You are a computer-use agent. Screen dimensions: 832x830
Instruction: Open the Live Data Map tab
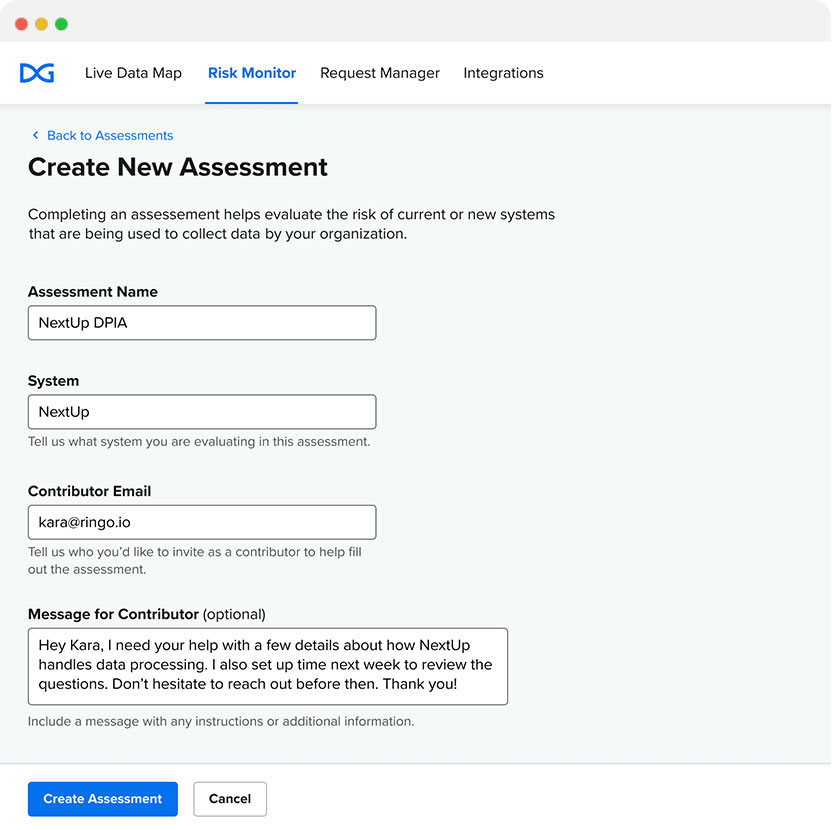133,73
